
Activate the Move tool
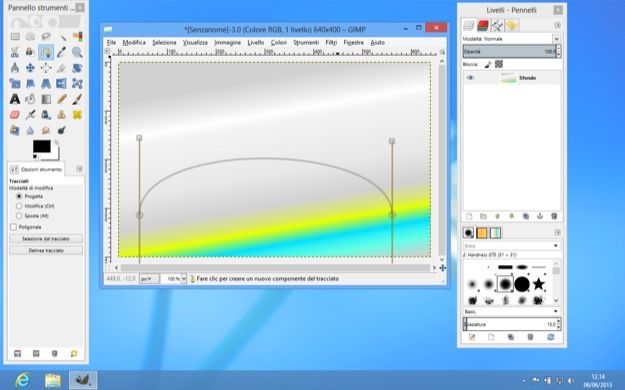point(30,68)
